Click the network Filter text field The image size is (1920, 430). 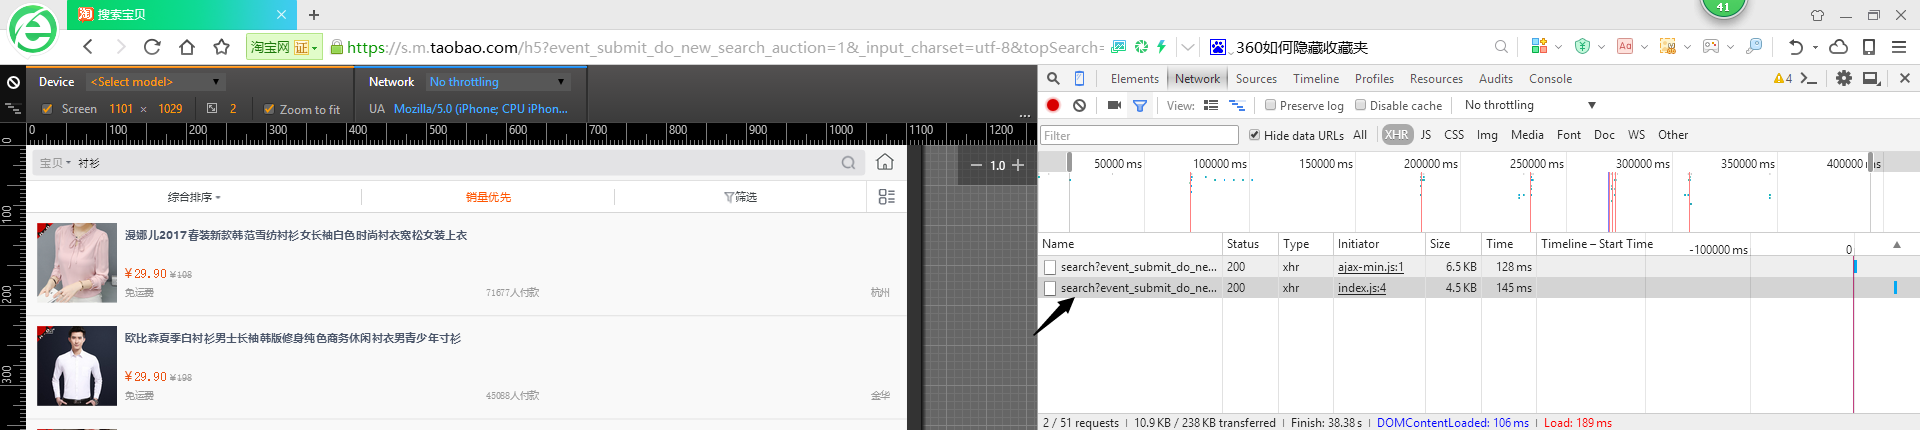1139,135
